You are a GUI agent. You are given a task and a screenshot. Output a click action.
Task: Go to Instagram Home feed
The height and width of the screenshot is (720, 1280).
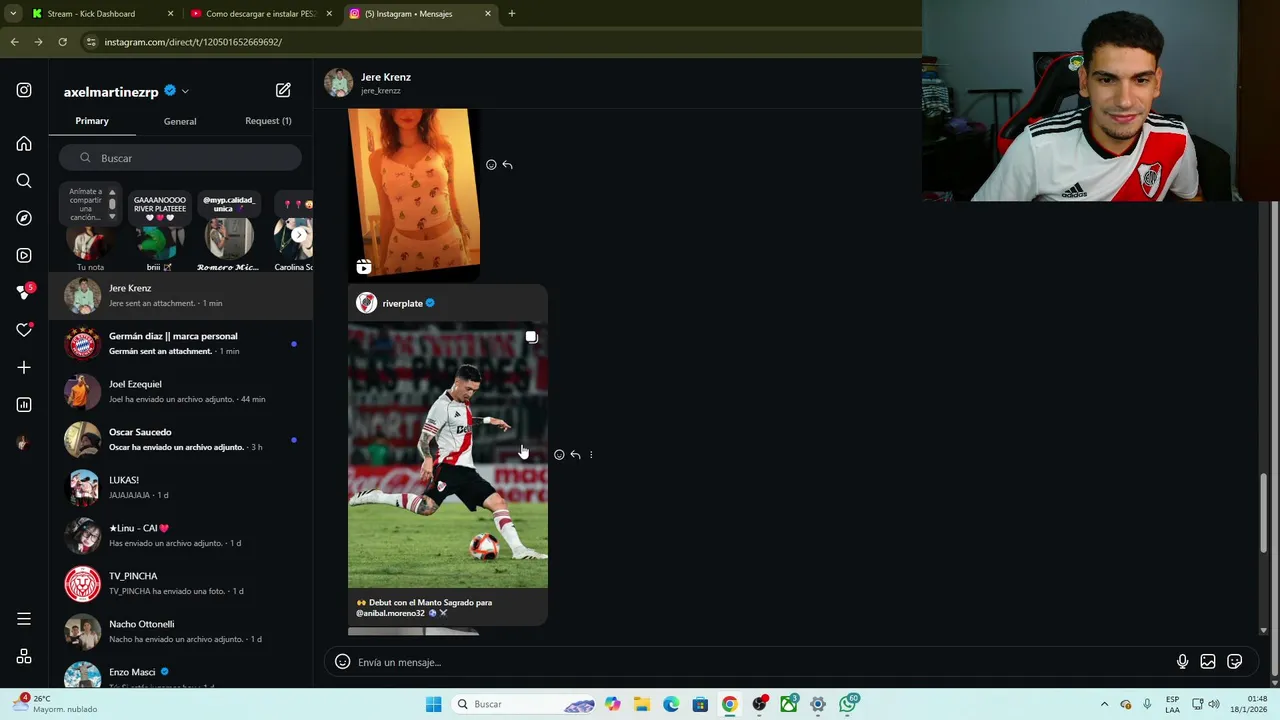tap(24, 144)
